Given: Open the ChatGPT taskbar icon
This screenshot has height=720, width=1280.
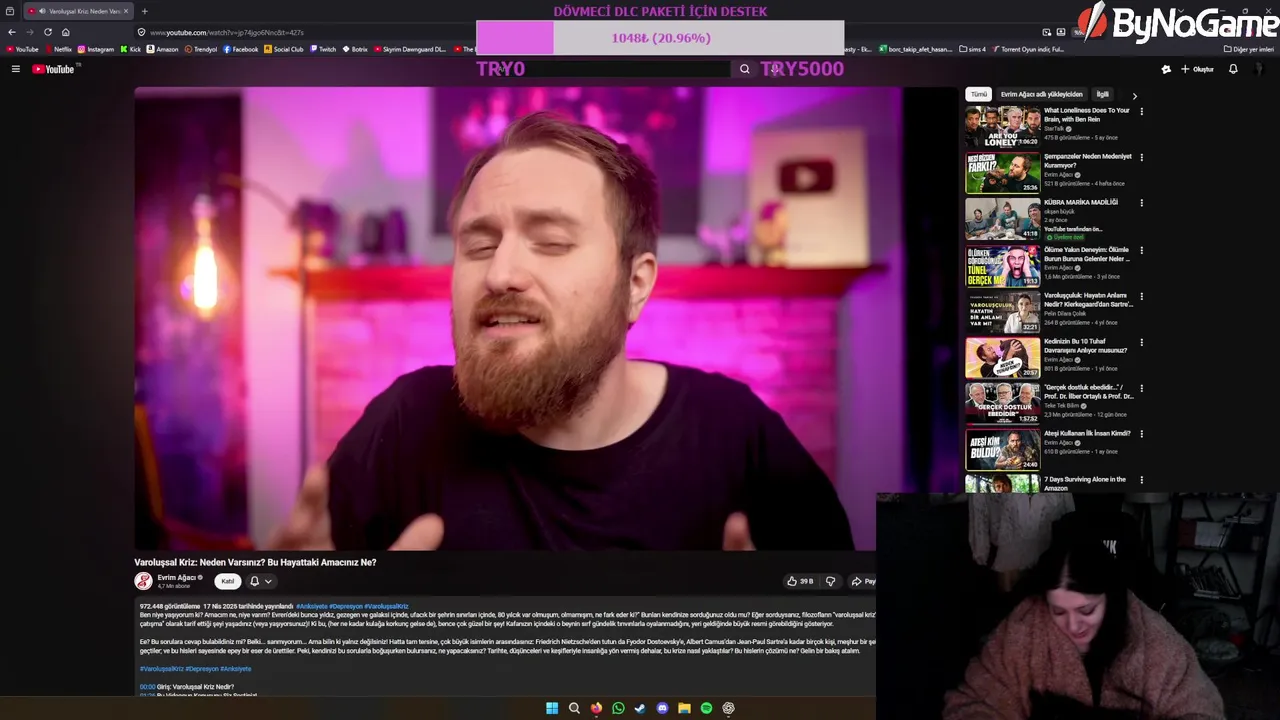Looking at the screenshot, I should (x=728, y=708).
